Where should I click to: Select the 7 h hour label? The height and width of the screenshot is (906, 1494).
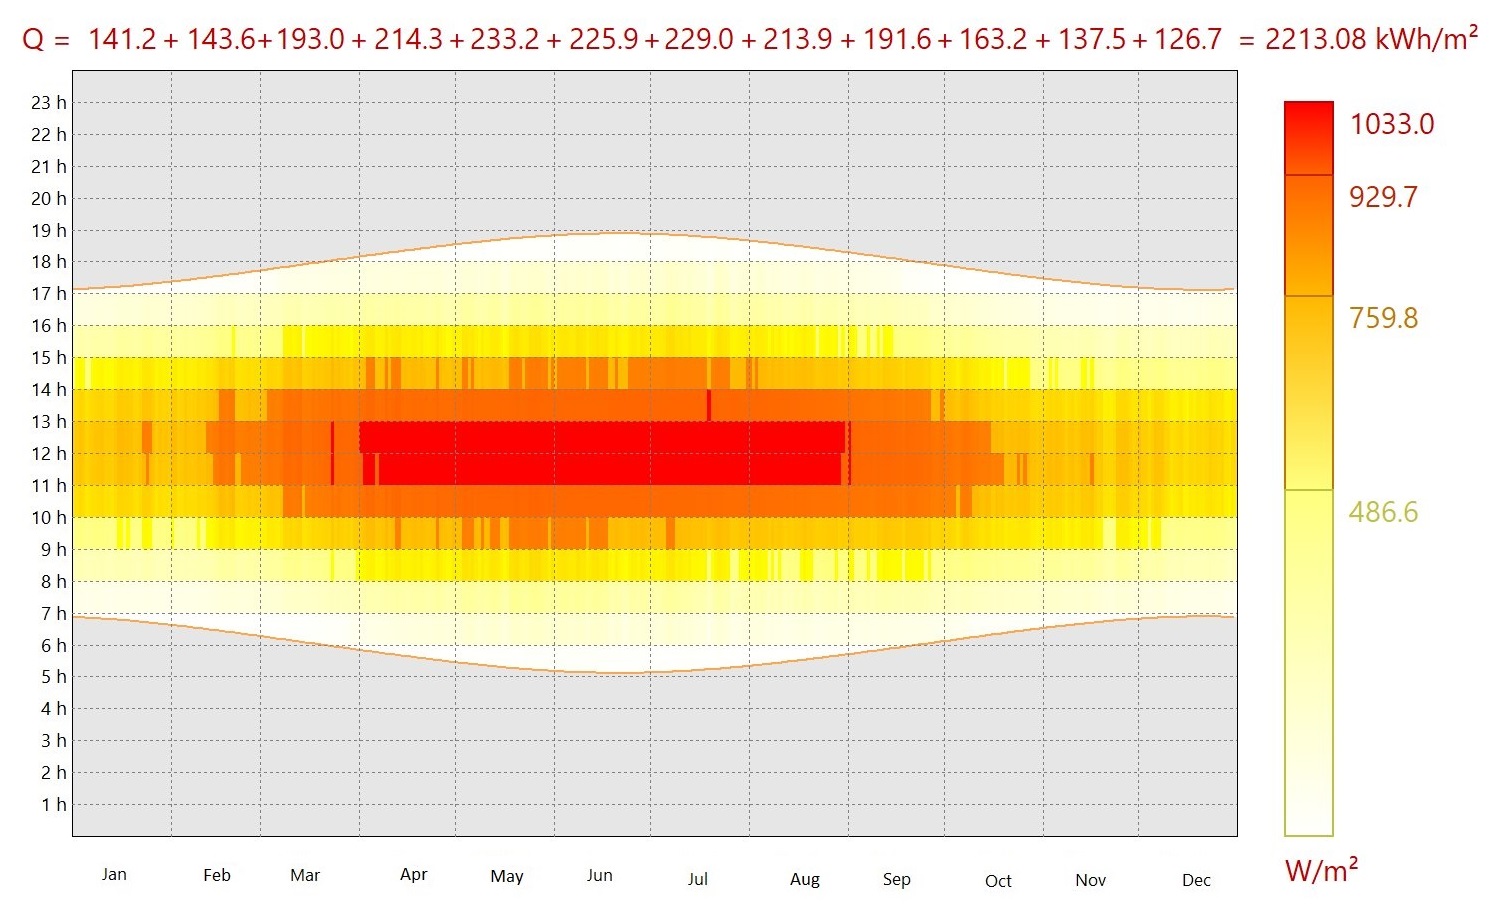click(54, 613)
